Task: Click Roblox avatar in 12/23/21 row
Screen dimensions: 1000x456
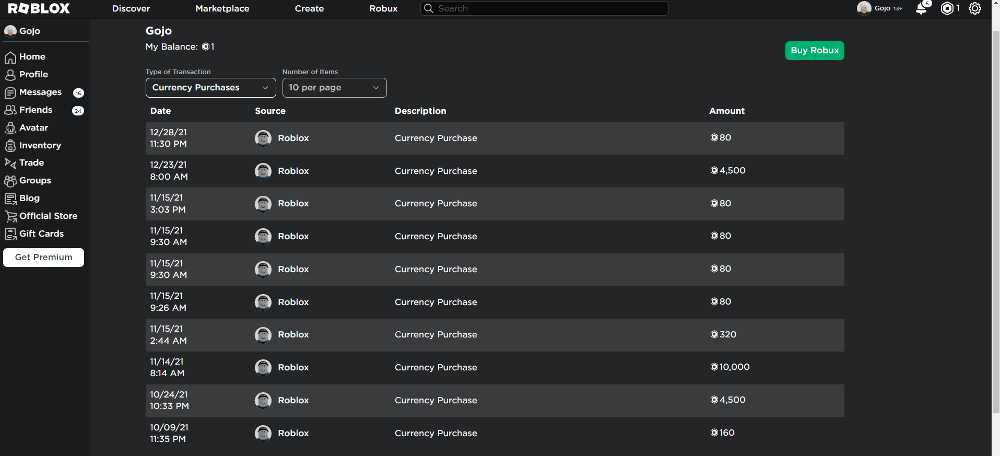Action: tap(263, 171)
